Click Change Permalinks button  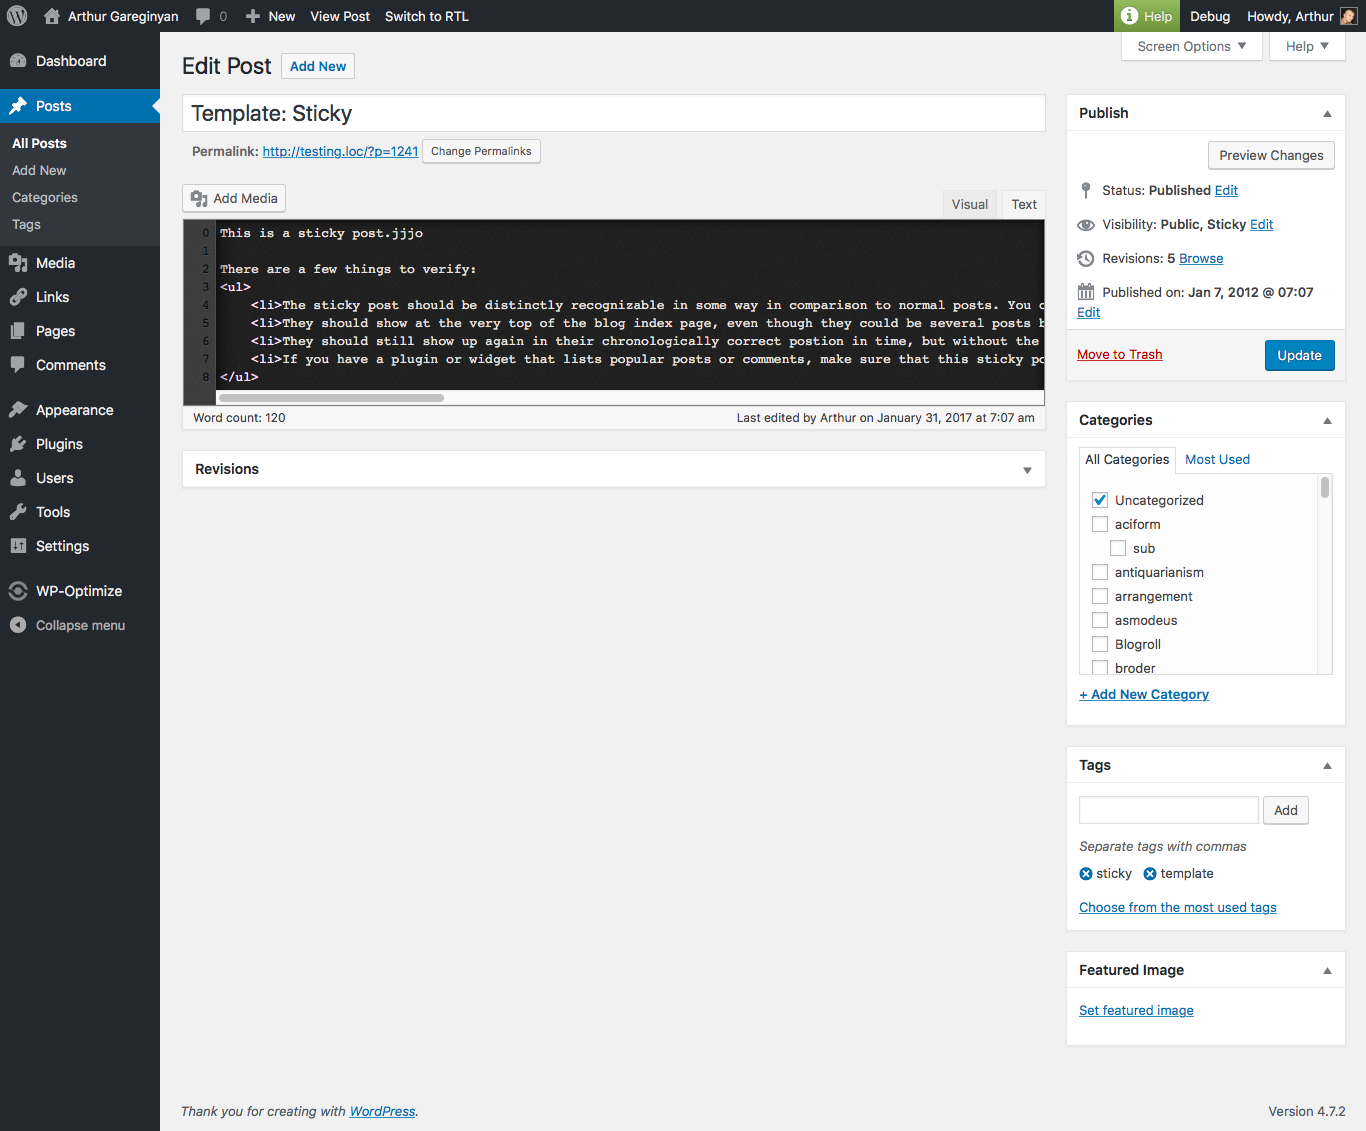click(481, 151)
